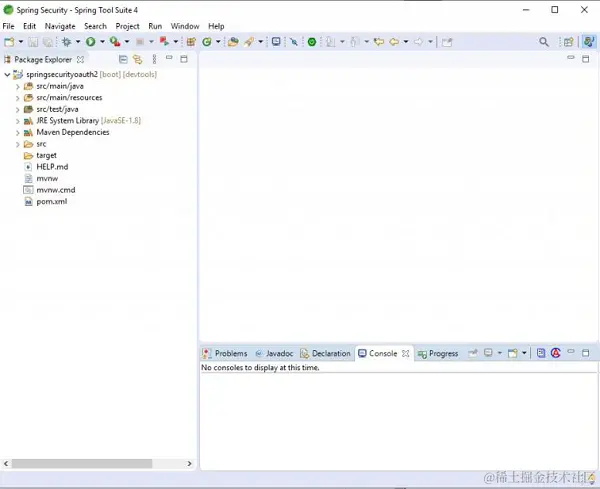The width and height of the screenshot is (600, 489).
Task: Open the File menu
Action: [8, 26]
